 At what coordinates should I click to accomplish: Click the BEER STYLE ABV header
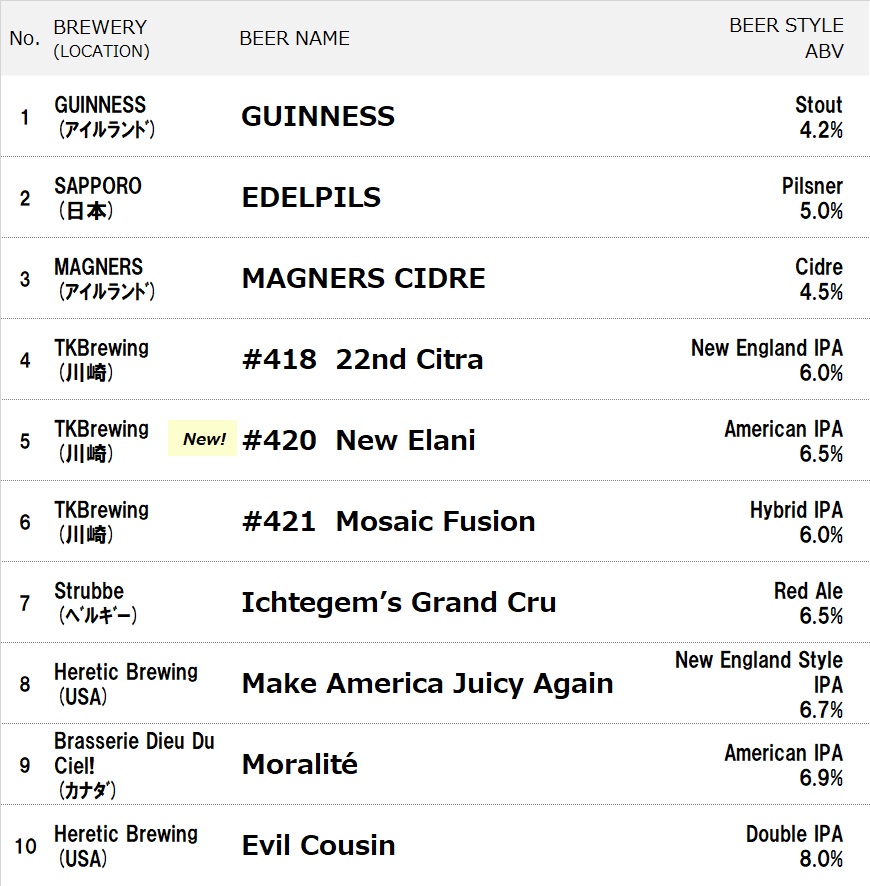[x=786, y=38]
